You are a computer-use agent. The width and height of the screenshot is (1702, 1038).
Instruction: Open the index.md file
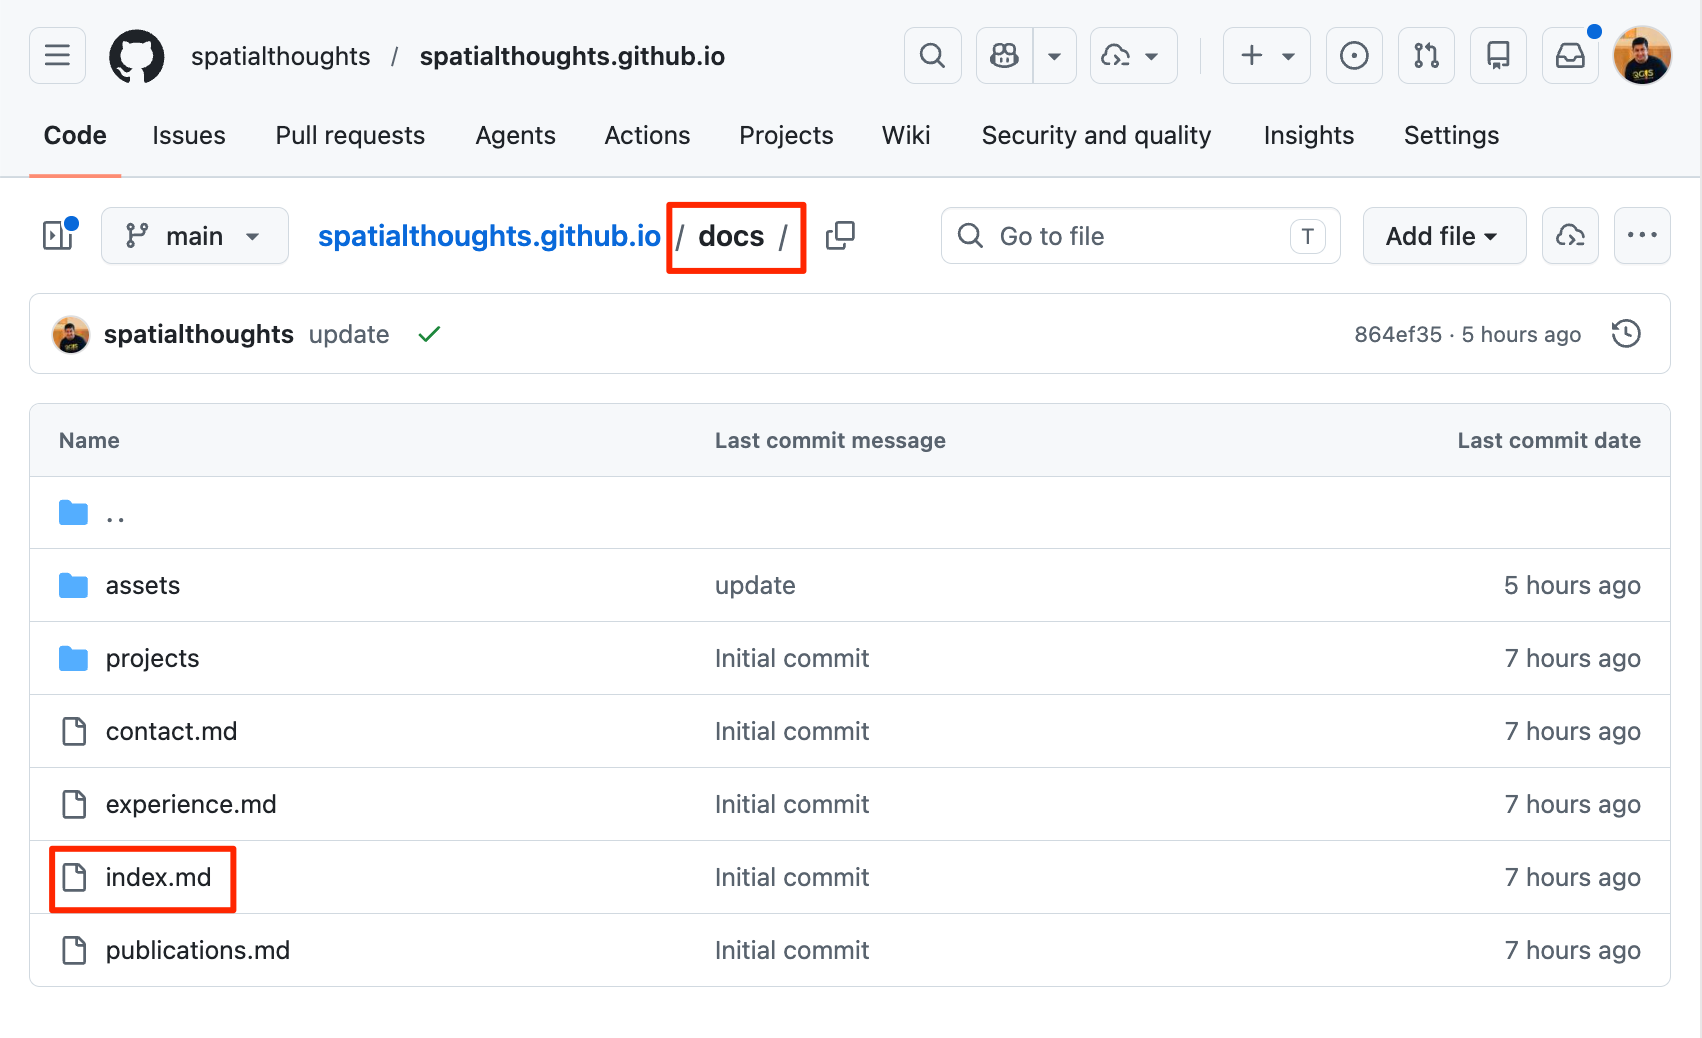tap(158, 877)
